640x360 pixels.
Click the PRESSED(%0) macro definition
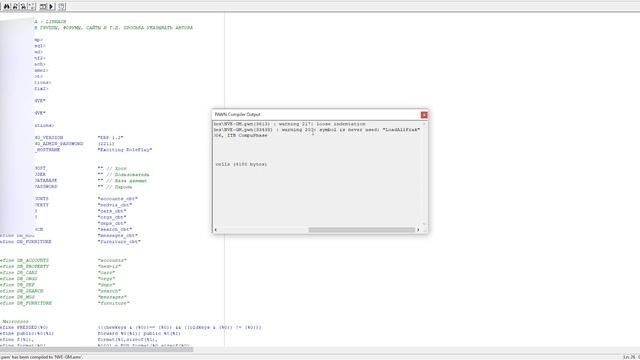131,327
